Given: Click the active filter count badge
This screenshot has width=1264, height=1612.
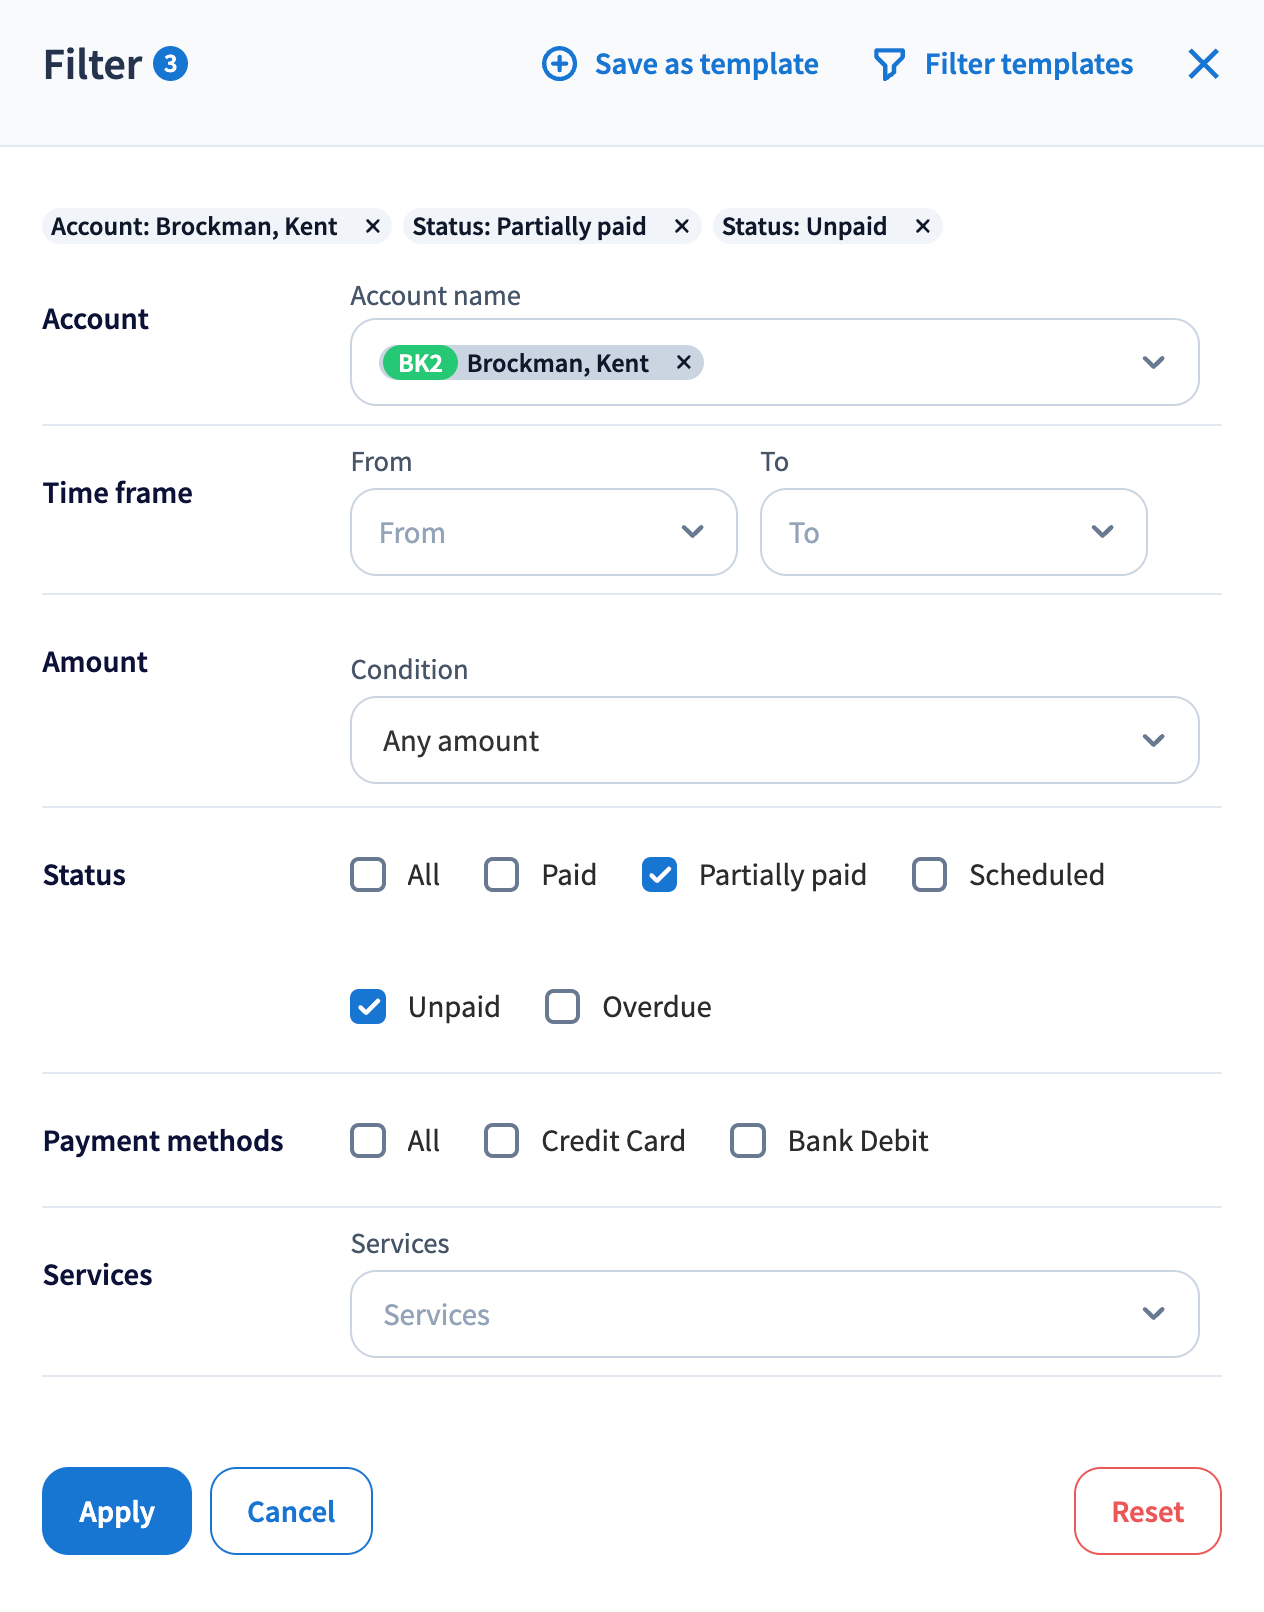Looking at the screenshot, I should tap(171, 64).
